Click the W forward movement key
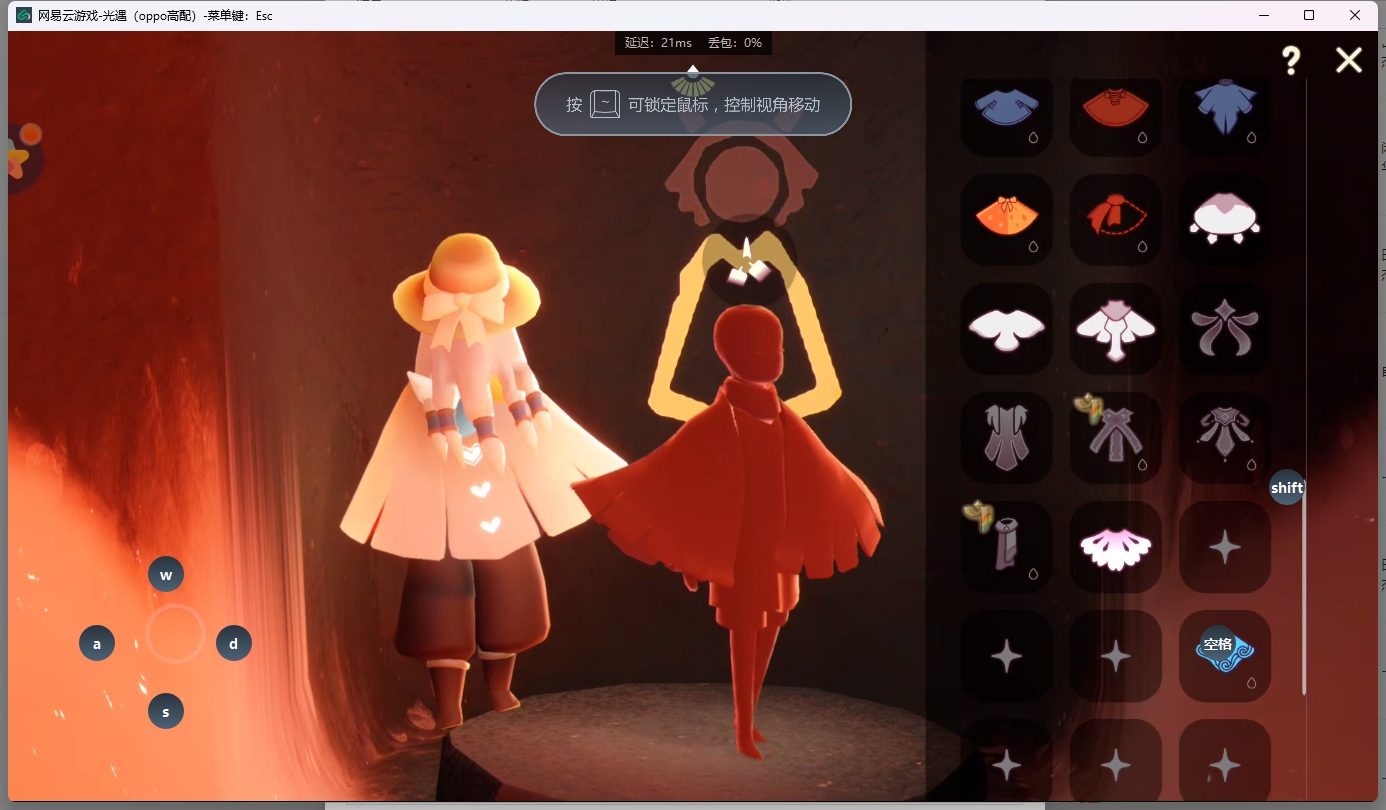This screenshot has width=1386, height=810. (x=166, y=575)
